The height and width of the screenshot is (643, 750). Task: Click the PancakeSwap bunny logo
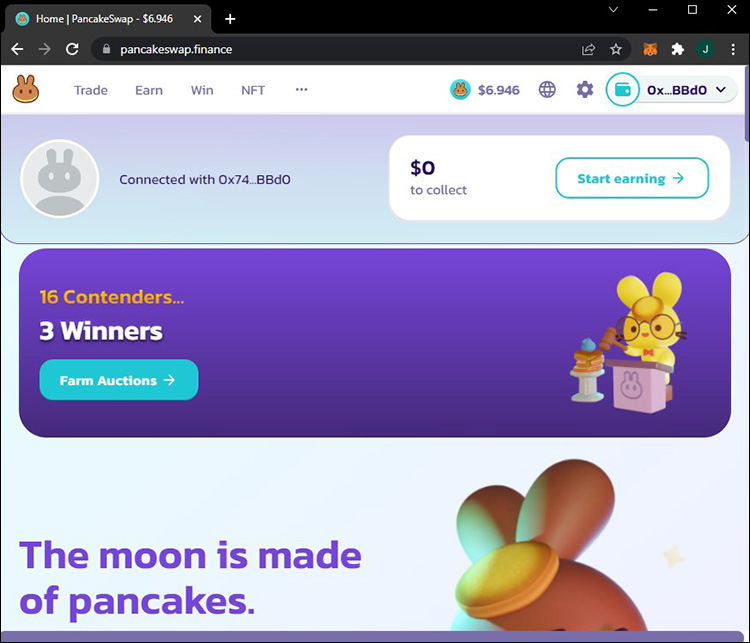26,89
